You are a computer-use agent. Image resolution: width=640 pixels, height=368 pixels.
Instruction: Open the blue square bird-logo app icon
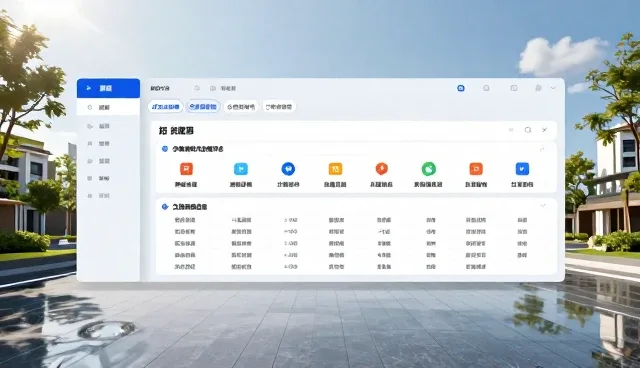[522, 169]
